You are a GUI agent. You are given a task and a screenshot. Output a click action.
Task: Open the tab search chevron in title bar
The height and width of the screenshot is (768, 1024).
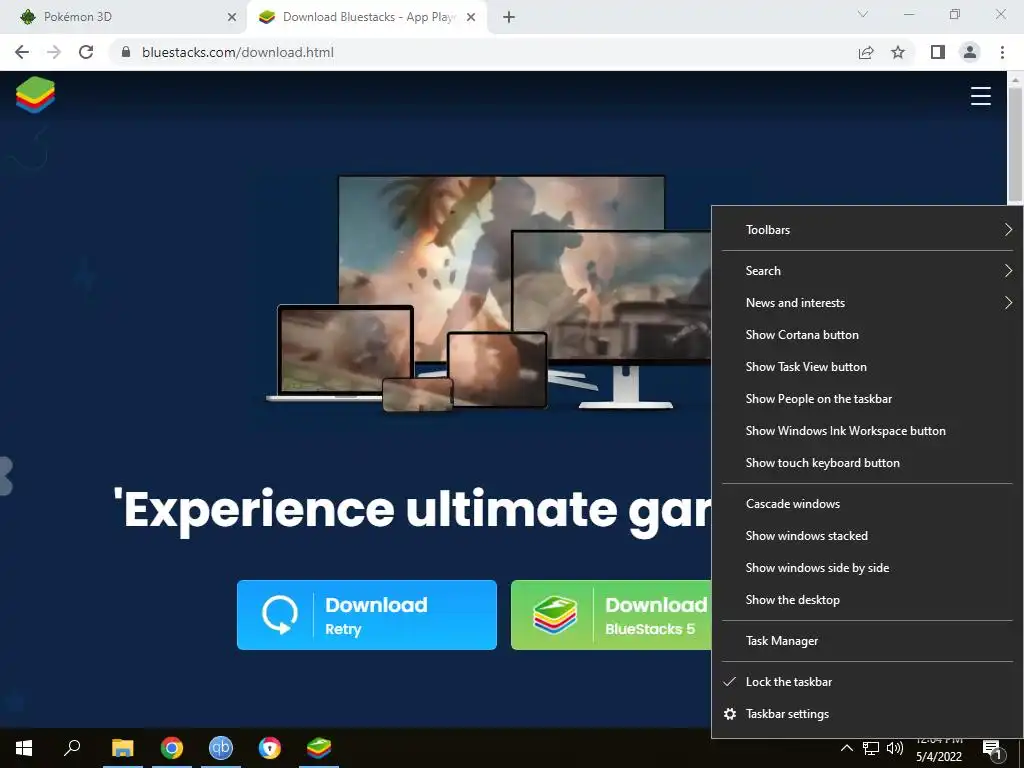pyautogui.click(x=863, y=14)
